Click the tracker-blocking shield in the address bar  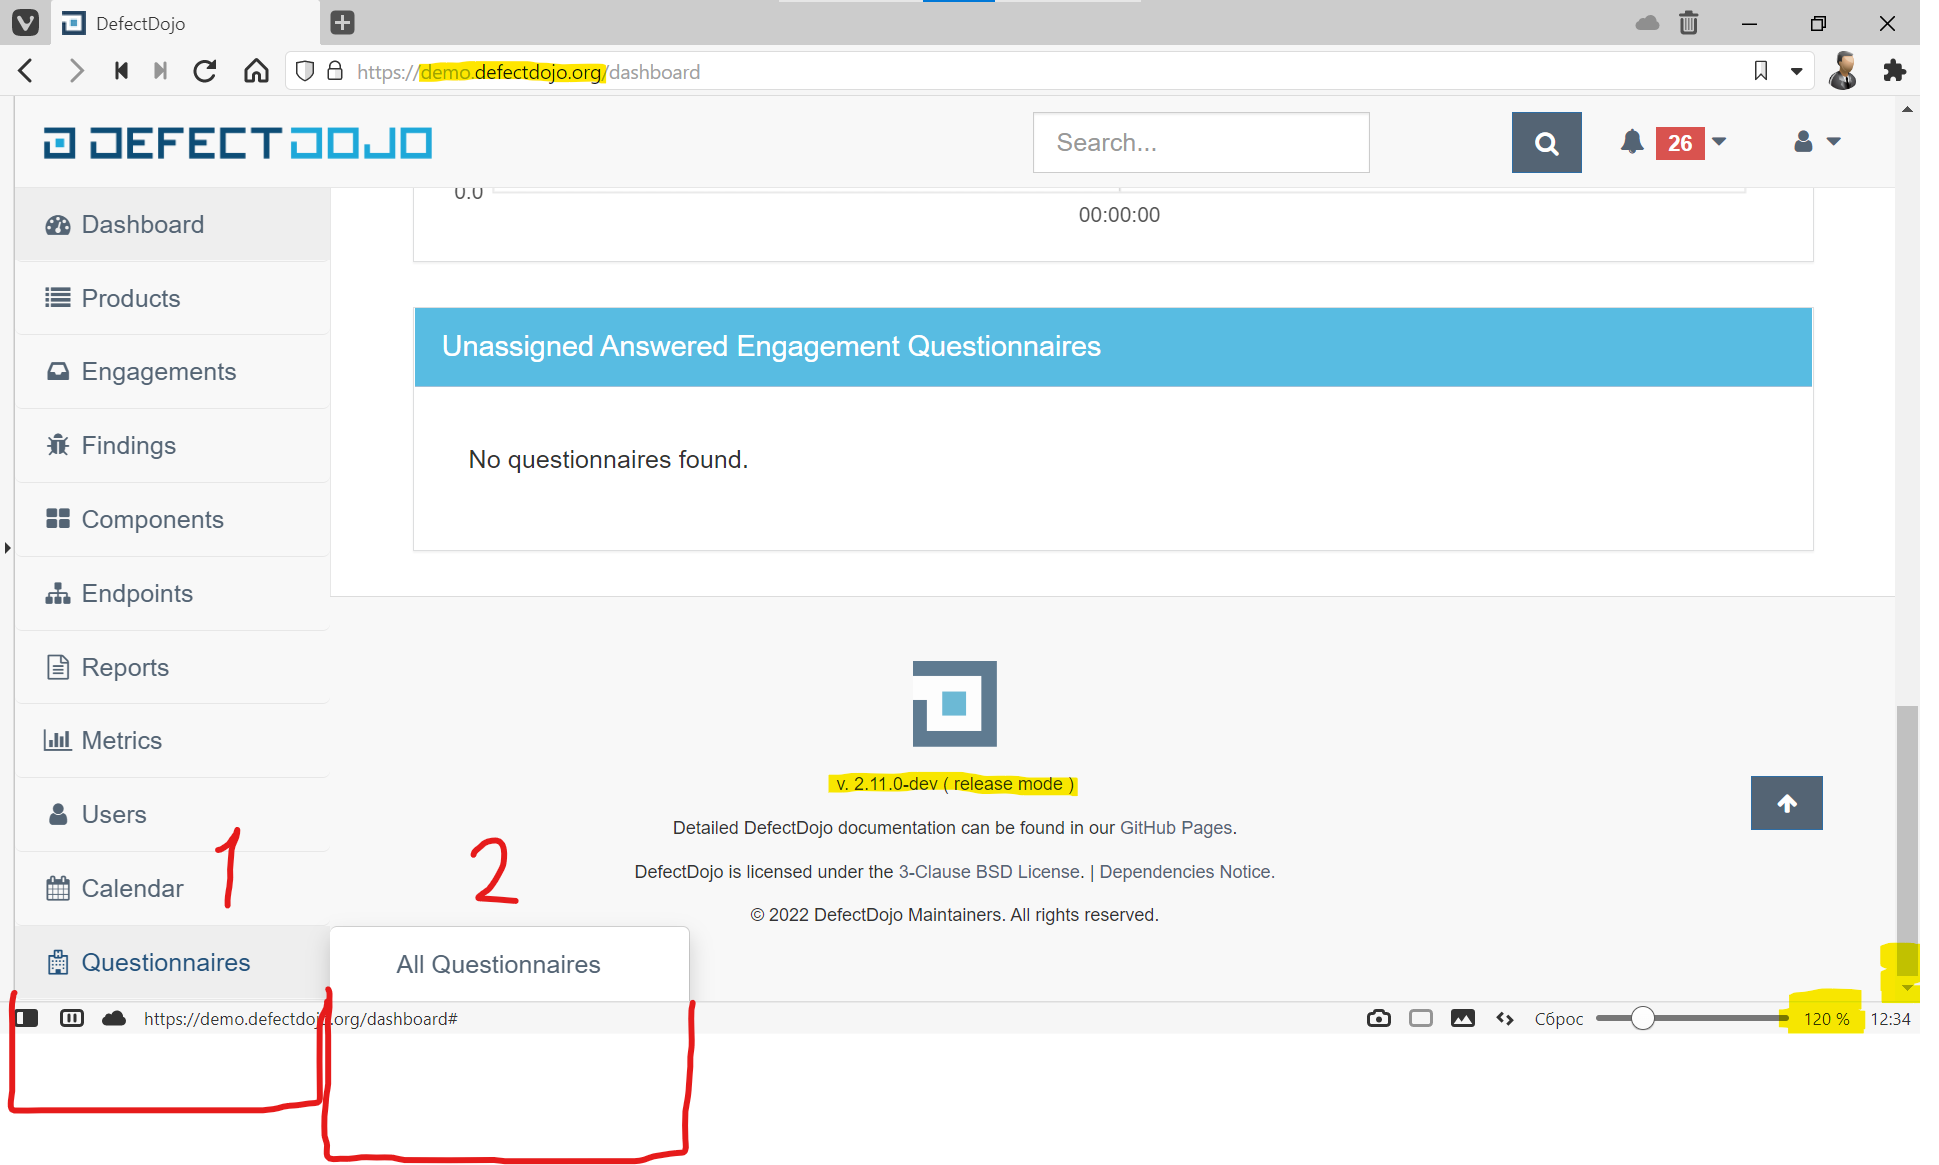(305, 71)
